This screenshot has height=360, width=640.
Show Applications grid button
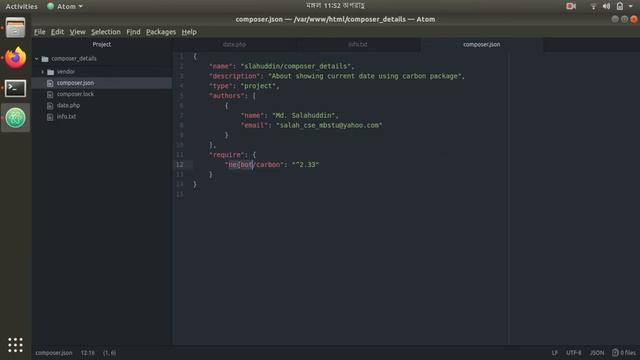16,345
